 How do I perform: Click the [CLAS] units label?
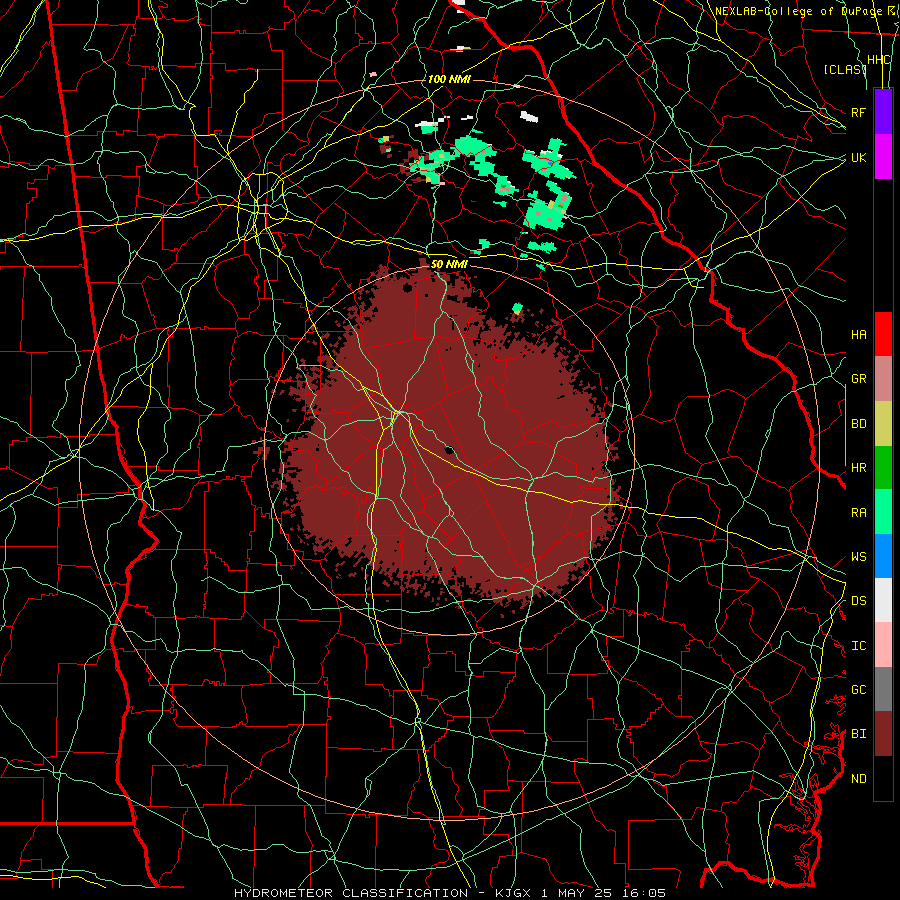point(845,69)
